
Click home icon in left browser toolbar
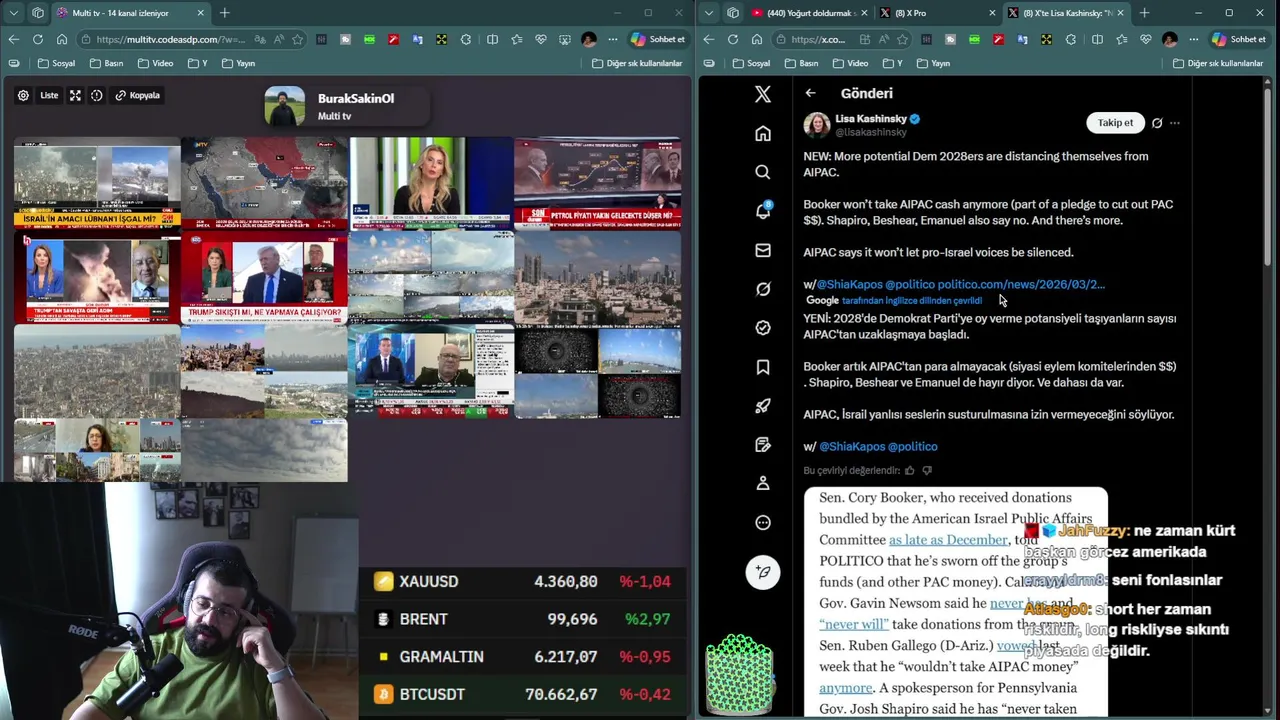click(62, 39)
